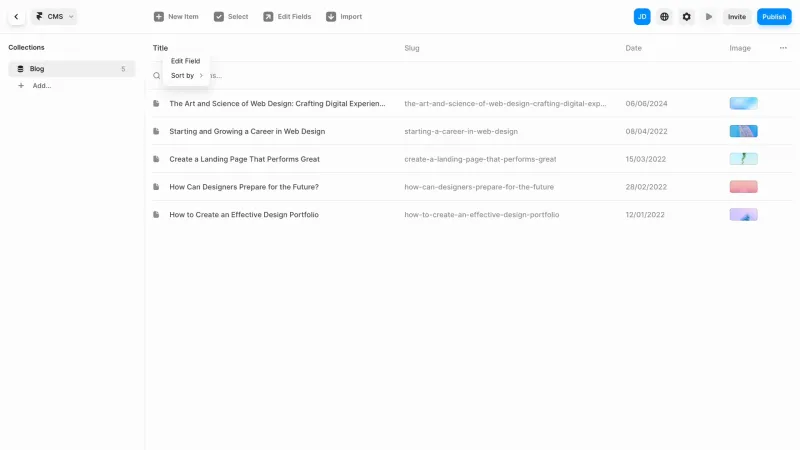Open Starting and Growing a Career item
The image size is (800, 450).
pos(247,132)
